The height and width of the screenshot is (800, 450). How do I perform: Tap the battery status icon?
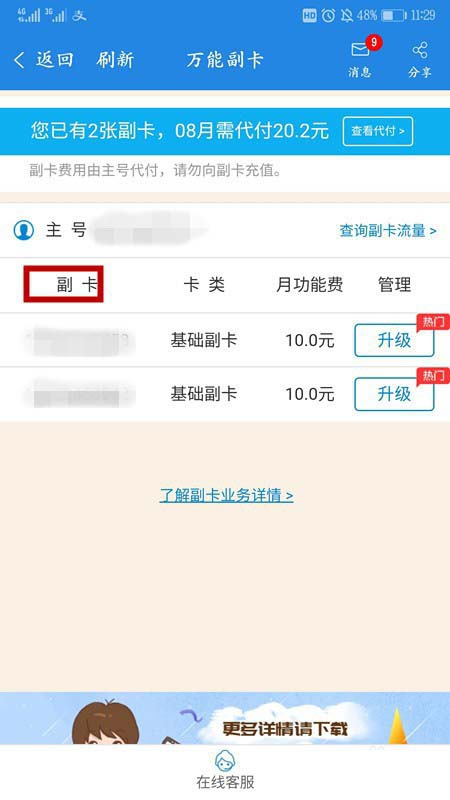tap(394, 15)
